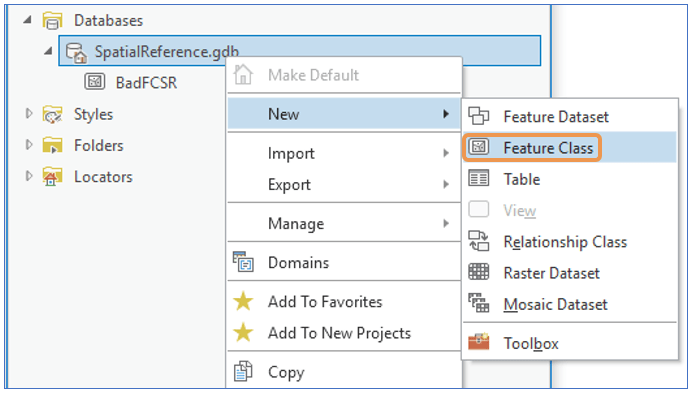The width and height of the screenshot is (692, 394).
Task: Collapse the Databases tree node
Action: point(28,20)
